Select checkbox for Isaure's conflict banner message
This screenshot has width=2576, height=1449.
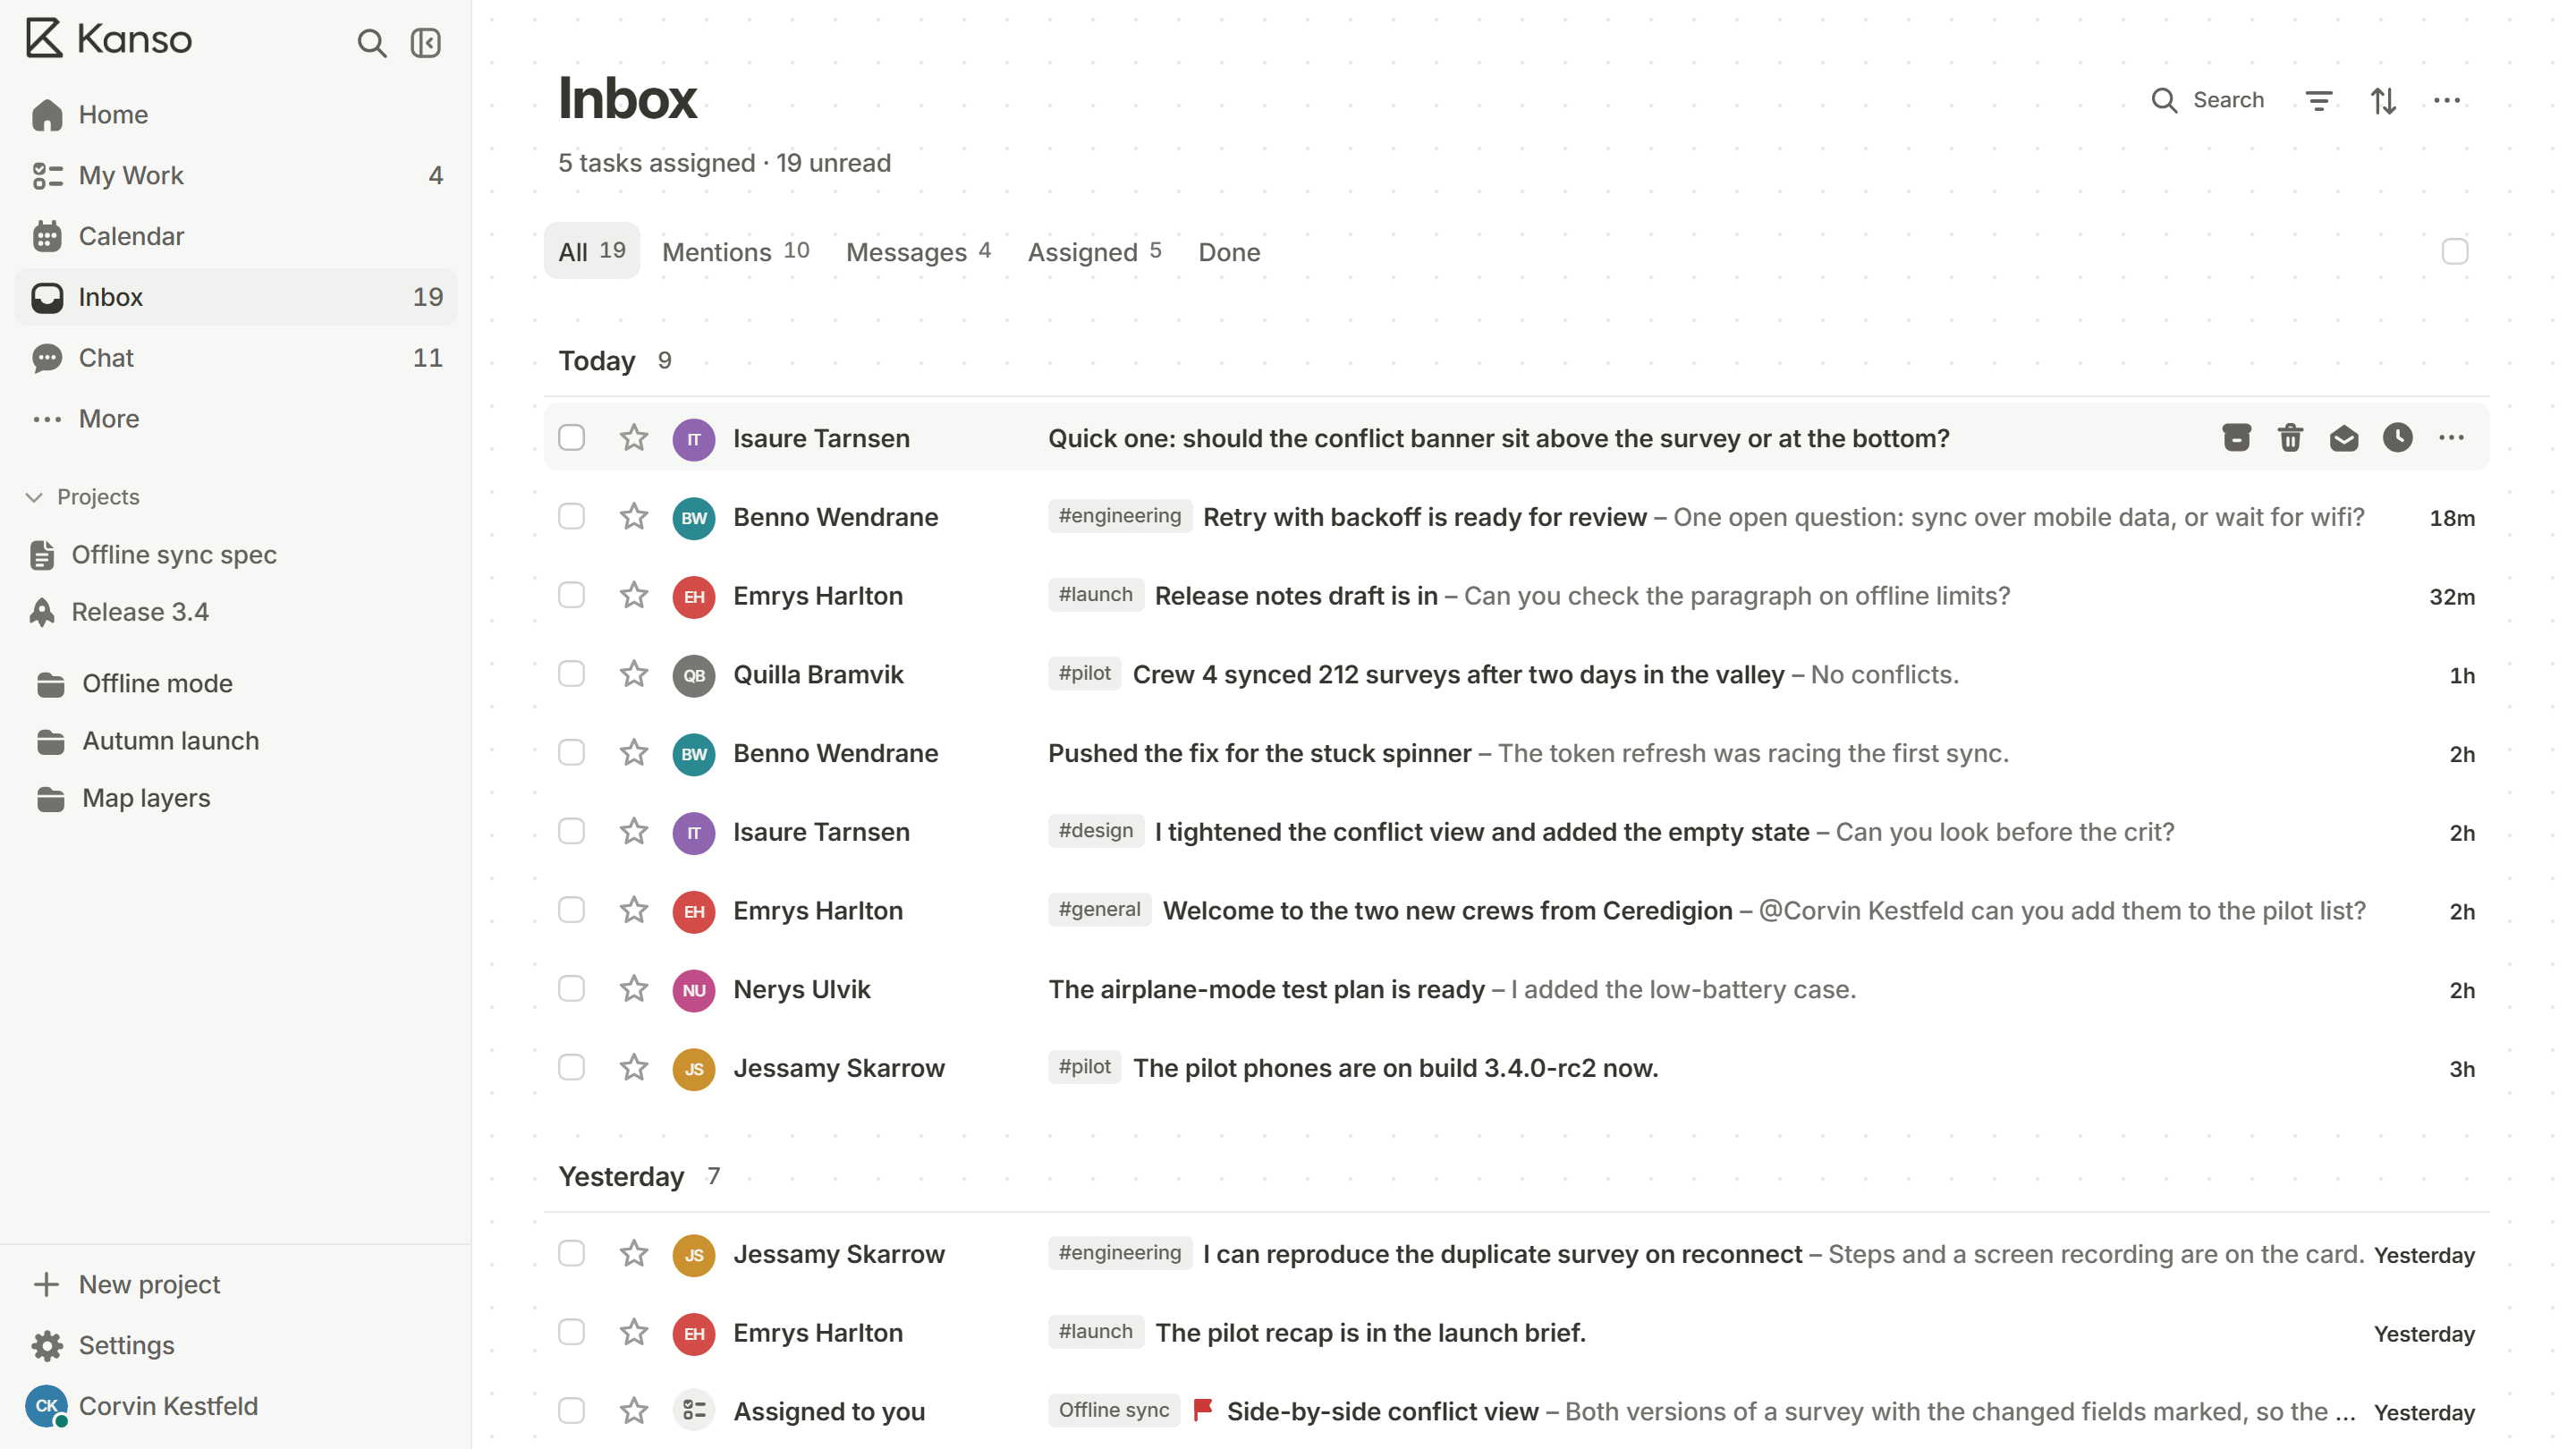571,438
